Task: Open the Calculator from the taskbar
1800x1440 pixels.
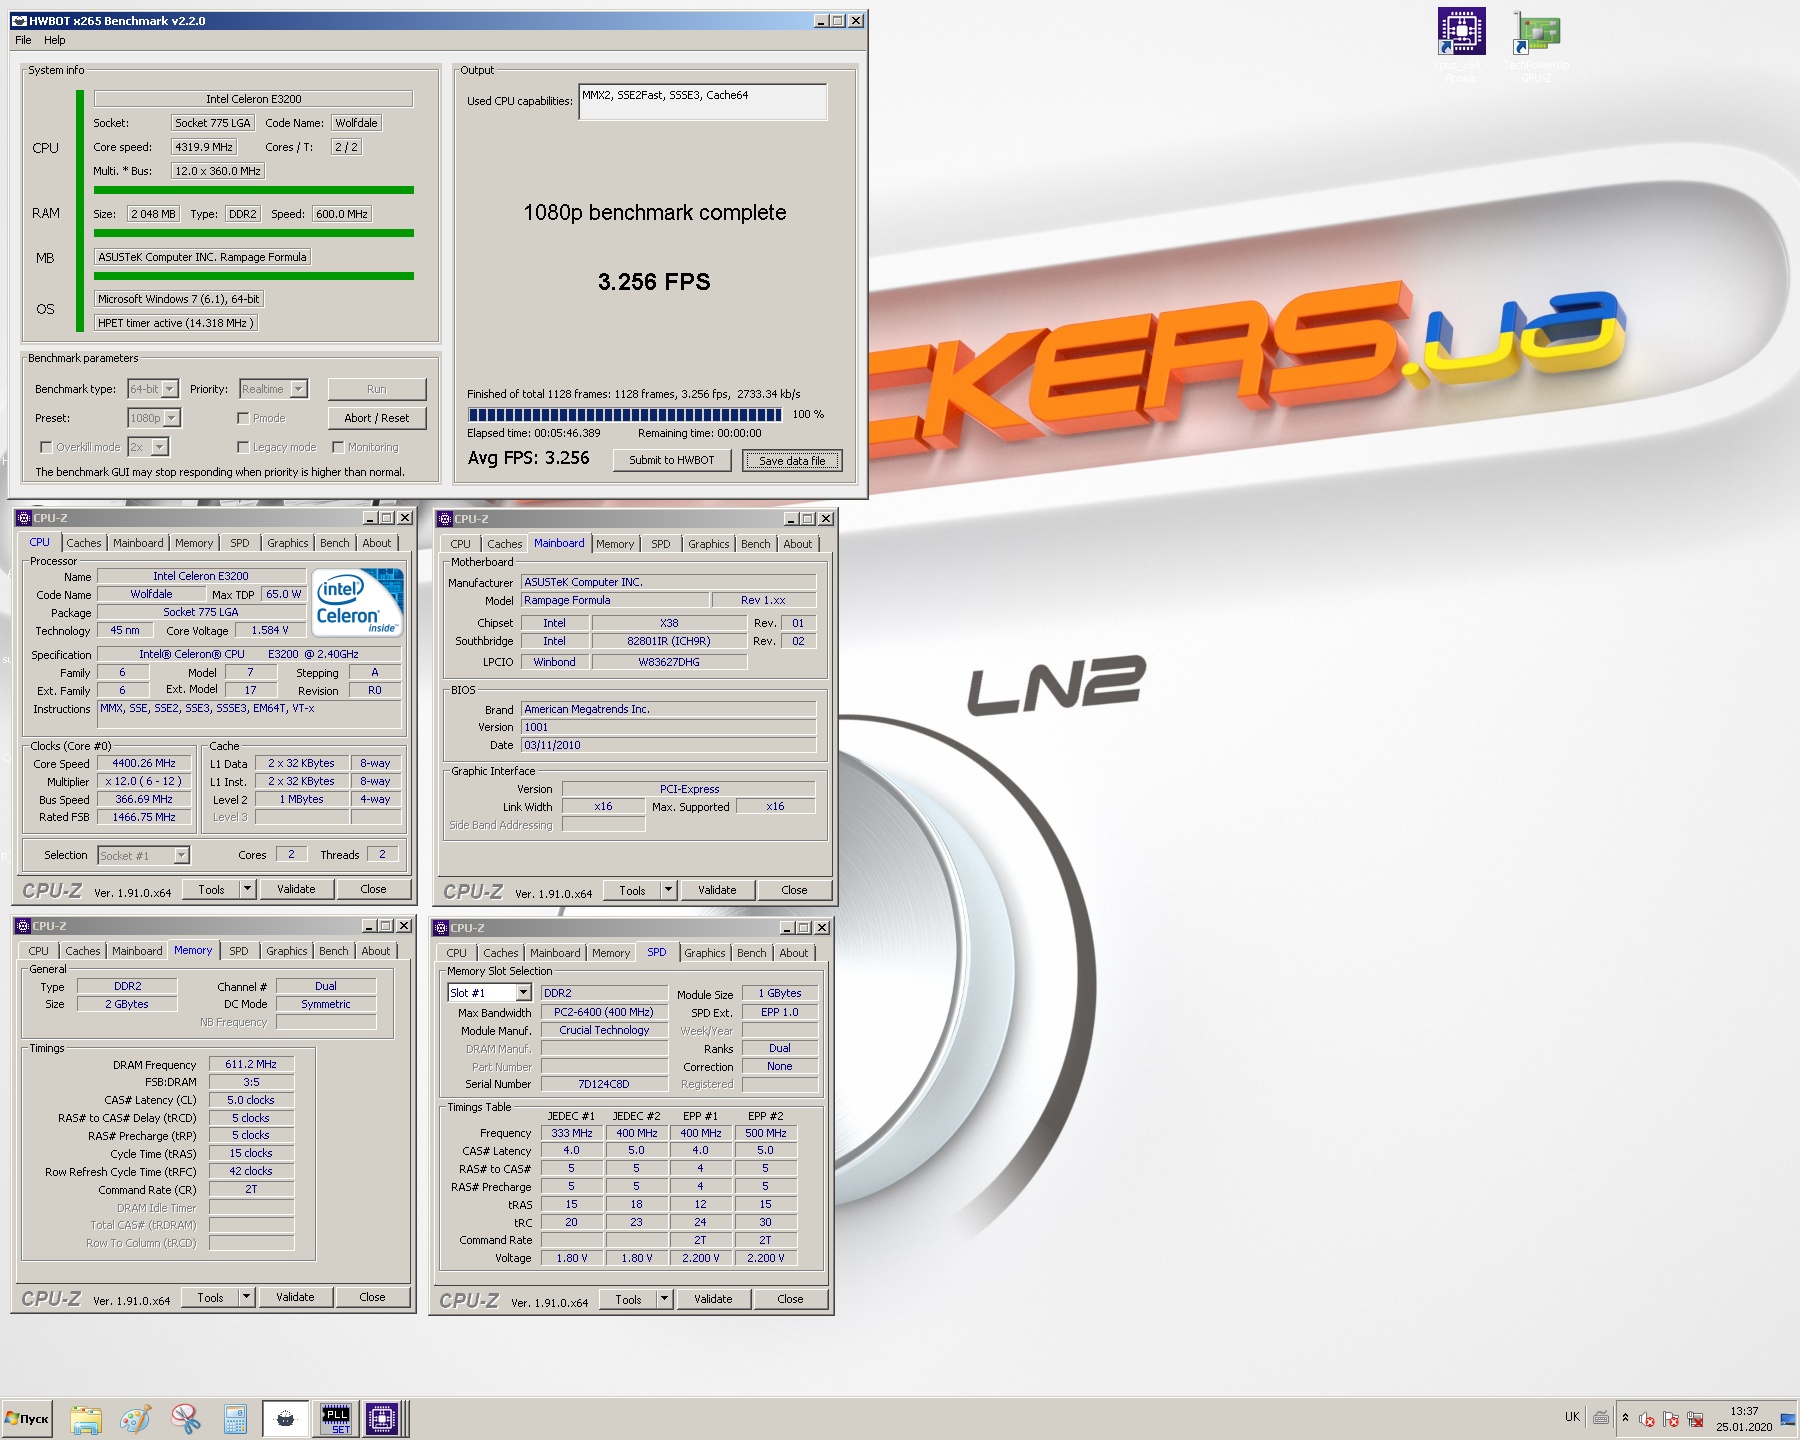Action: tap(236, 1418)
